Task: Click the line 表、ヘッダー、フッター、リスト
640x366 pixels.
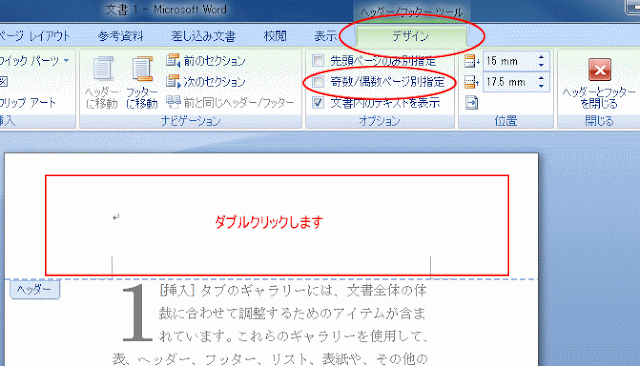Action: [x=270, y=359]
